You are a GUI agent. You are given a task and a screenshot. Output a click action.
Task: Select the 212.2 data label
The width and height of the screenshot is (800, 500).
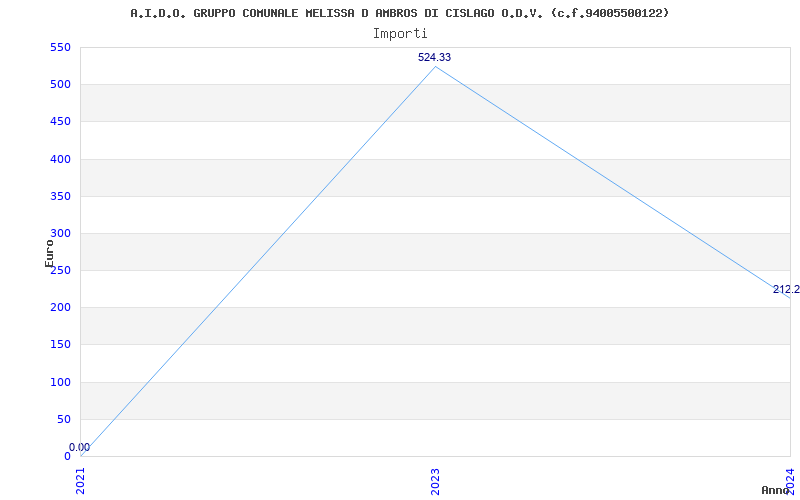pos(786,290)
